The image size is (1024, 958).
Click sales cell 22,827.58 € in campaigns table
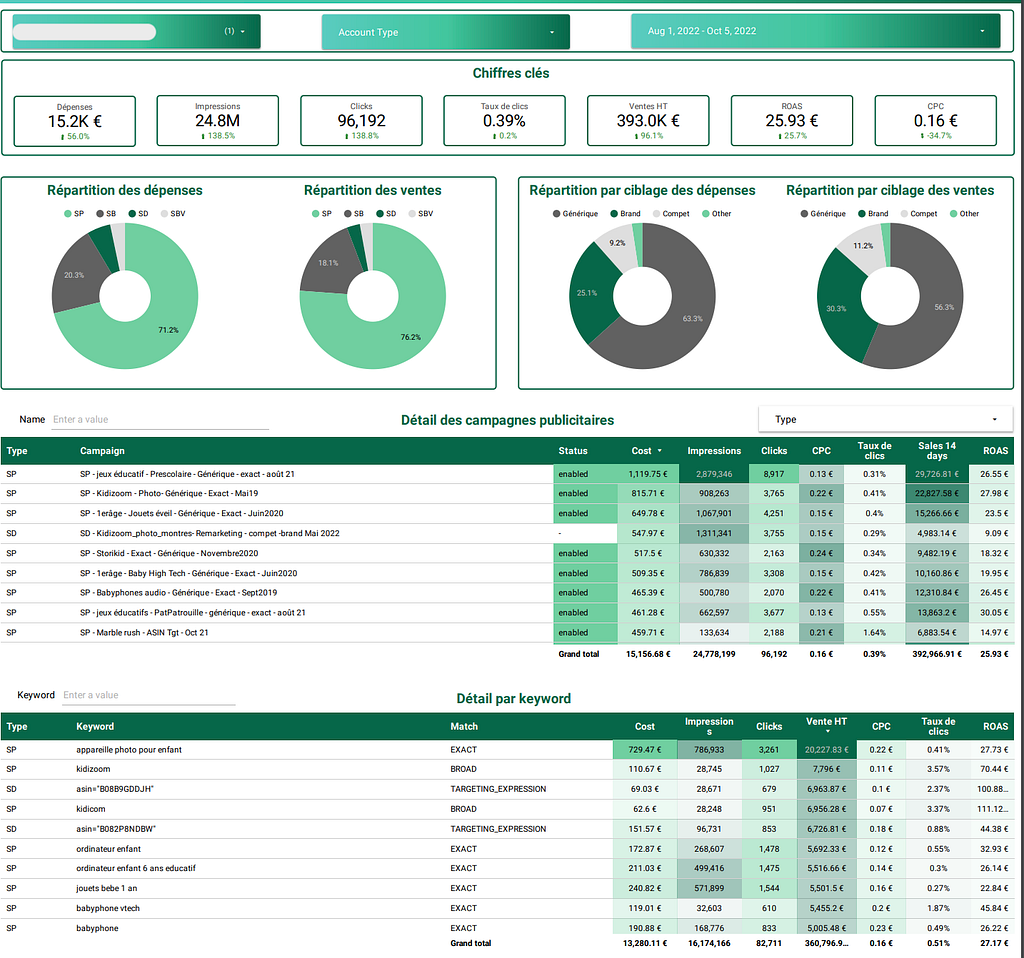[936, 494]
